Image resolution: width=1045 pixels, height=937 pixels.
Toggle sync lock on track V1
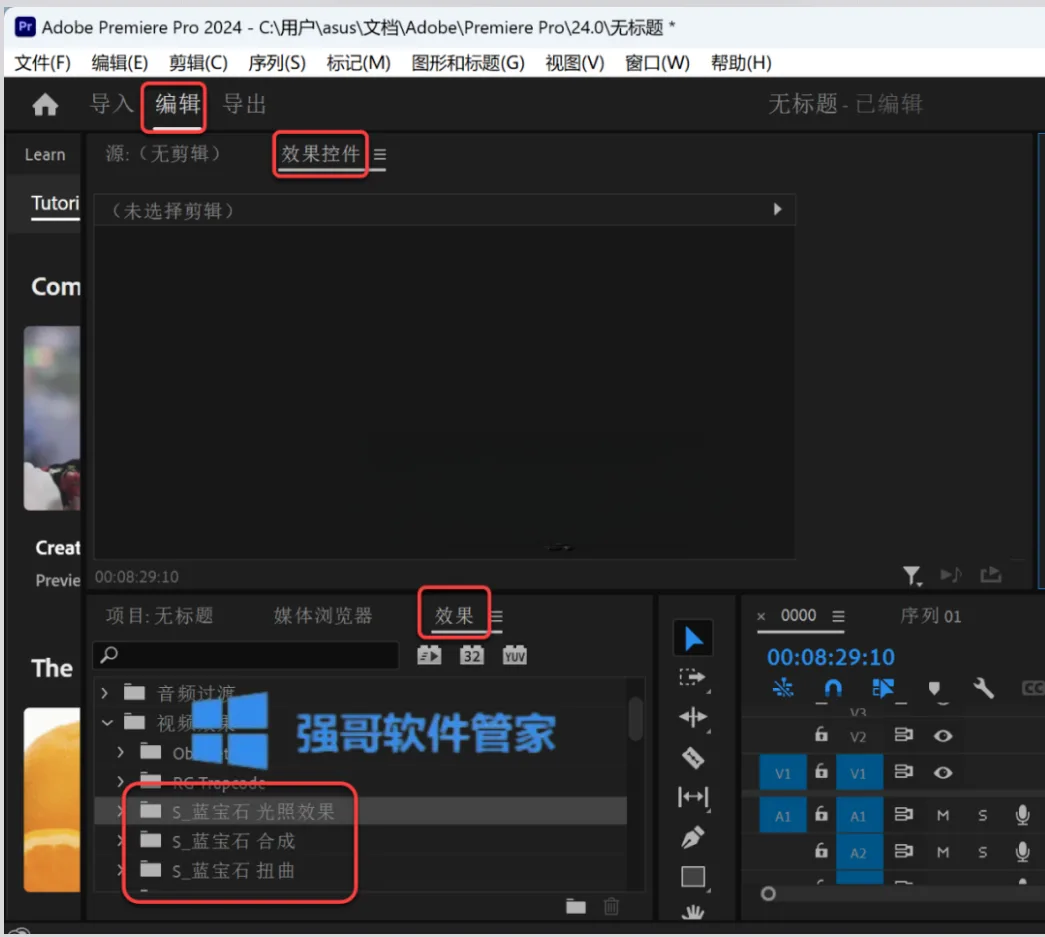point(904,772)
